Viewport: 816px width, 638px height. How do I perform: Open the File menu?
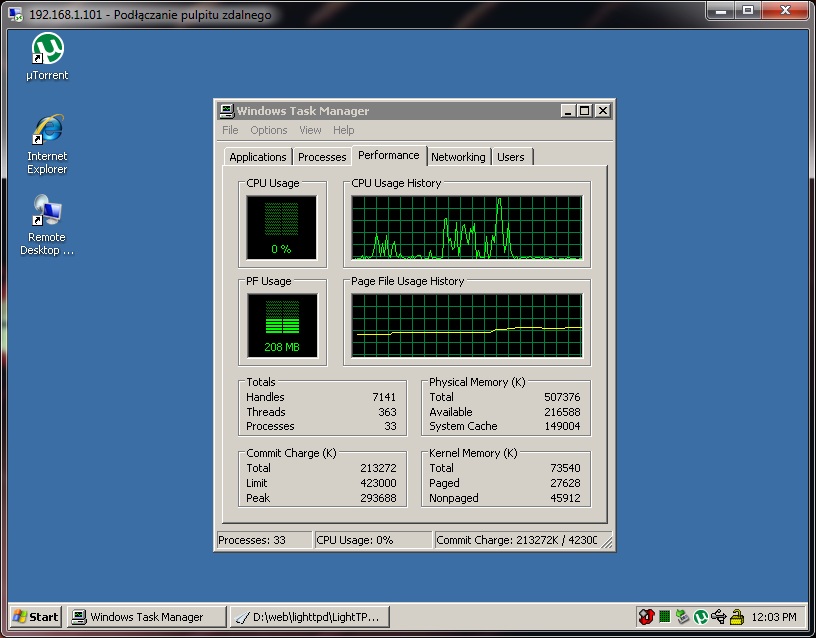click(230, 130)
